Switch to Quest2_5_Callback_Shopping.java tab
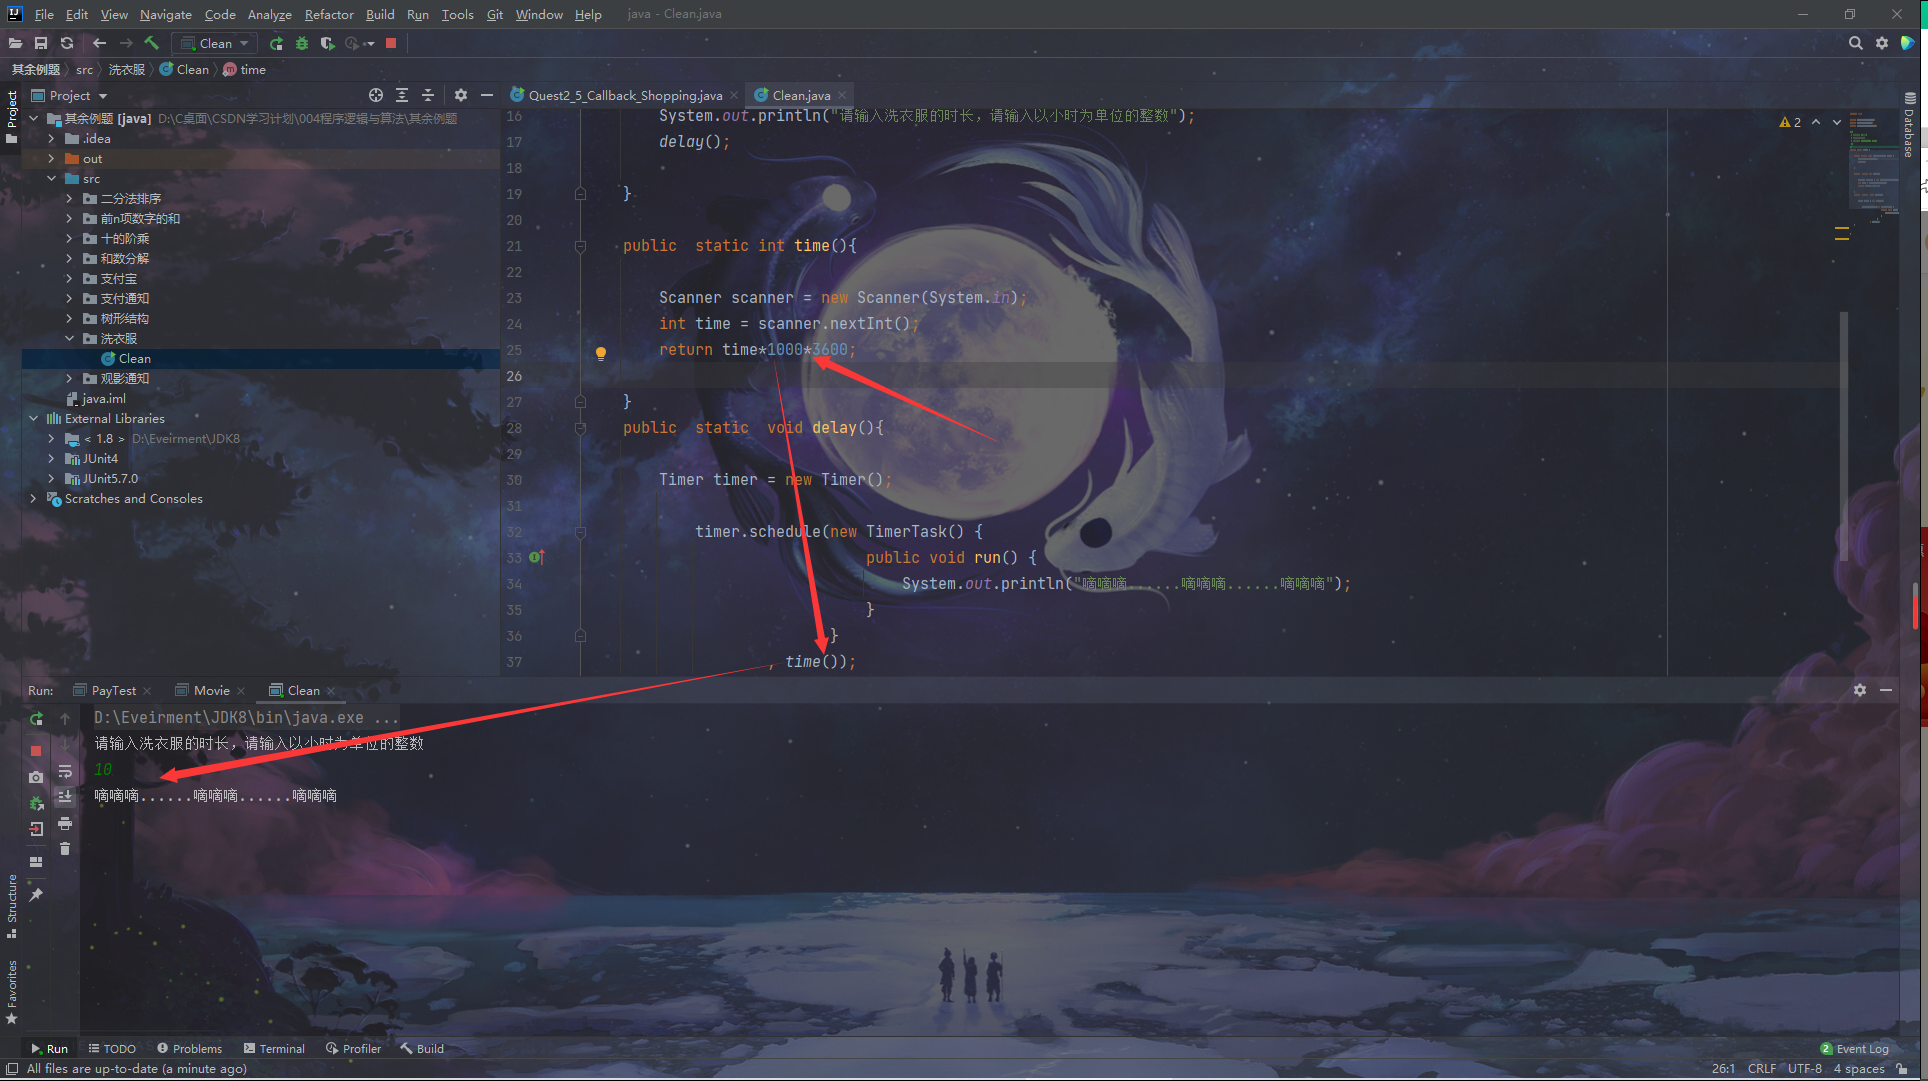1928x1081 pixels. (625, 95)
